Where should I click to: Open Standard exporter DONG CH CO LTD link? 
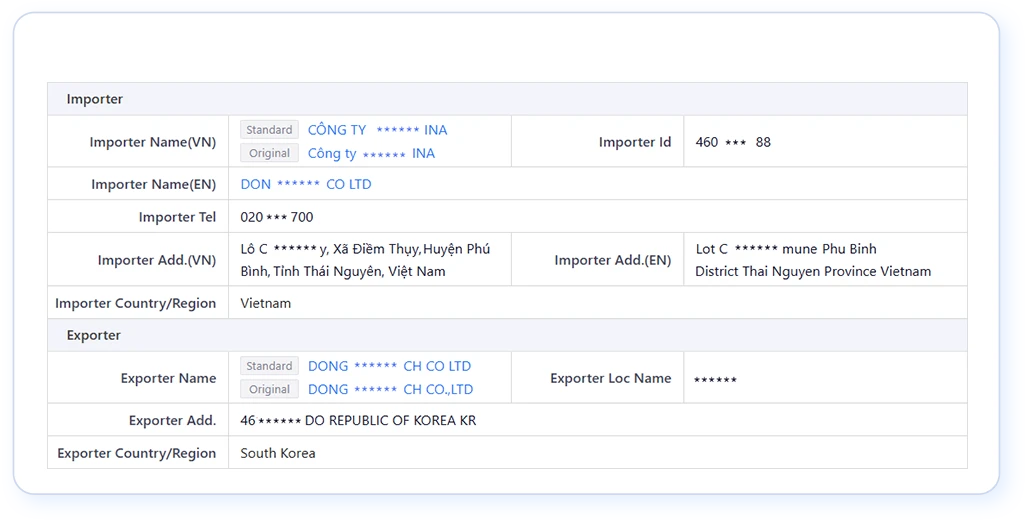pos(389,366)
